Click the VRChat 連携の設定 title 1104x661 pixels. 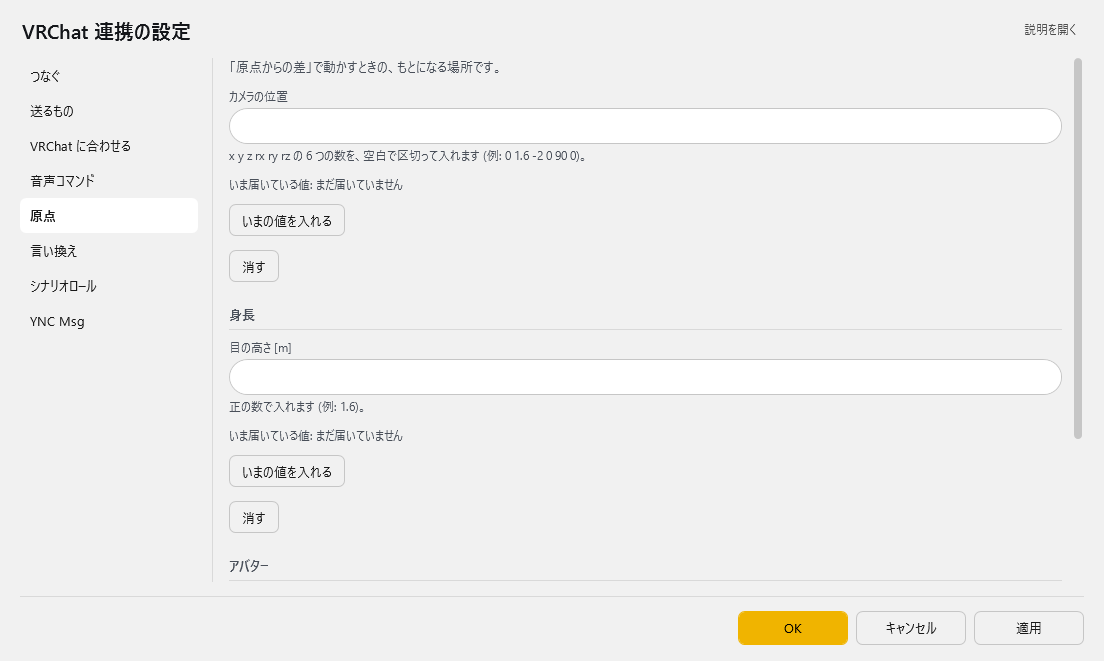(106, 32)
